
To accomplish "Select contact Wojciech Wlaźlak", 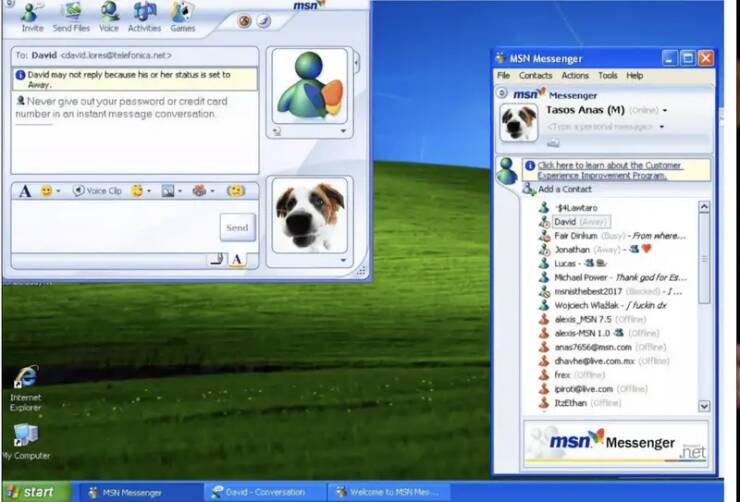I will (603, 305).
